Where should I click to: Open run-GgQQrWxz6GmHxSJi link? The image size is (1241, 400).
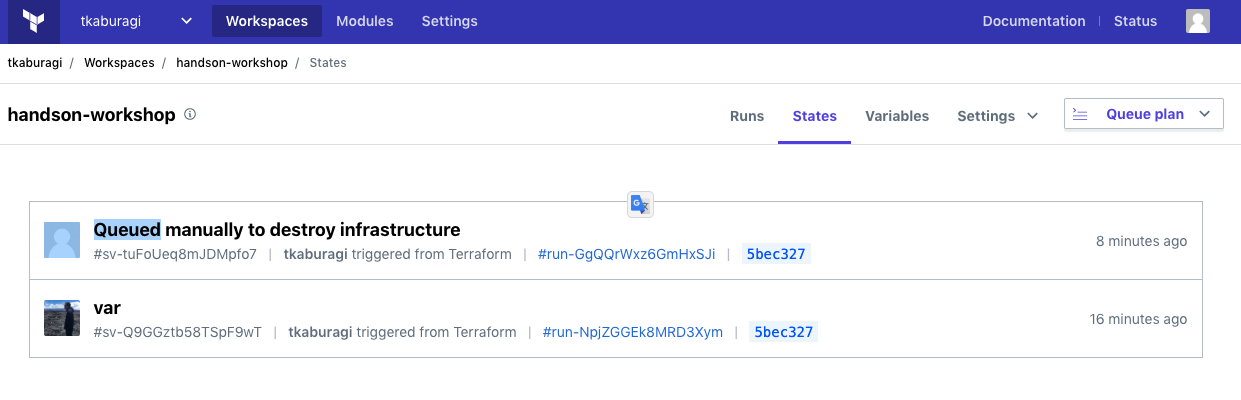626,254
